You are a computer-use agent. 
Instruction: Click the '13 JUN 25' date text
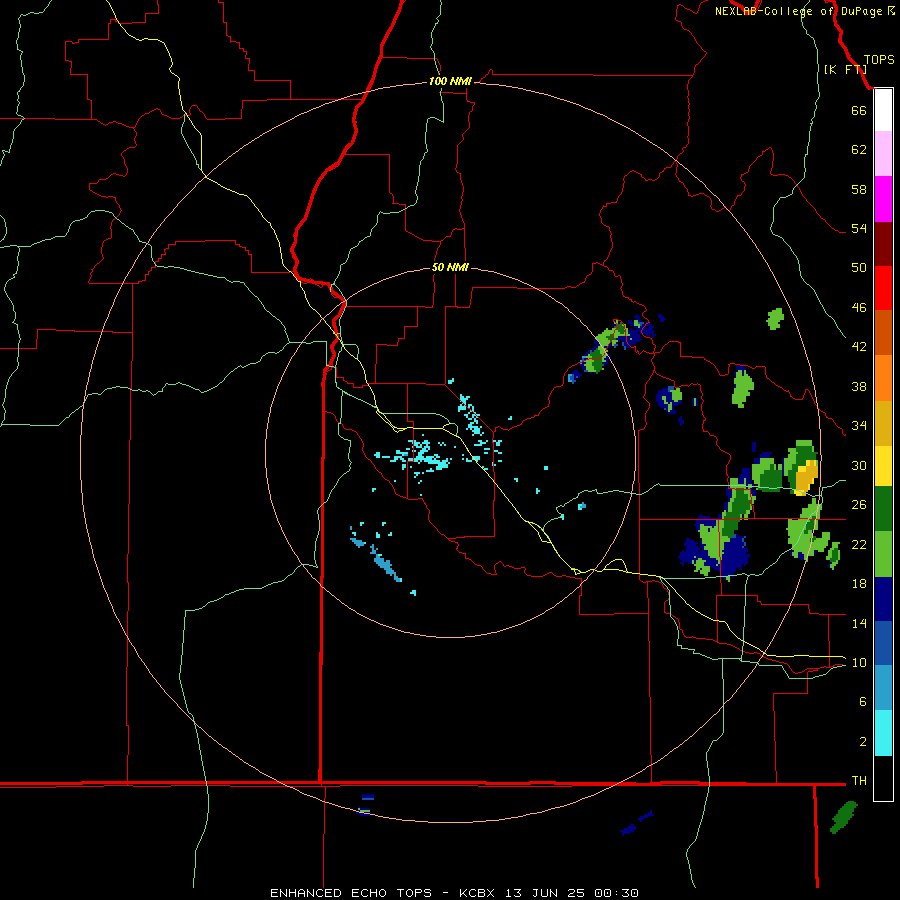(545, 893)
